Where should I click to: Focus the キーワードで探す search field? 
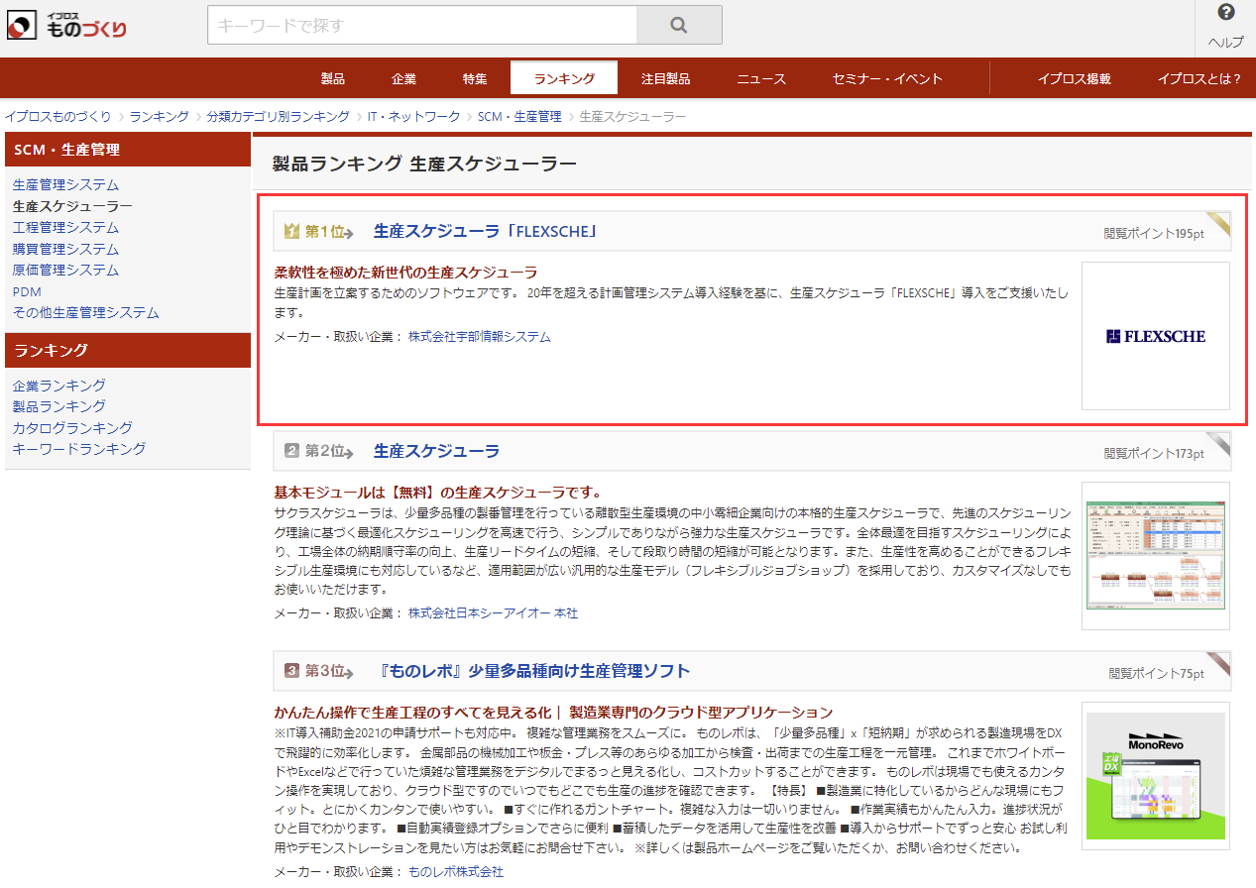coord(422,25)
